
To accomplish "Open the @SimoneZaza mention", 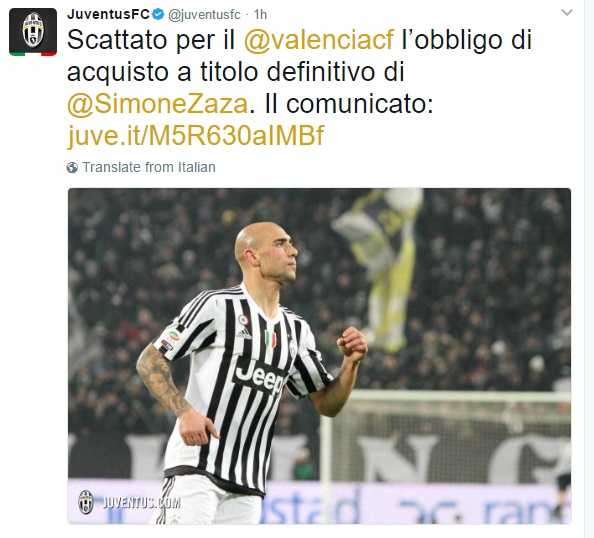I will (158, 104).
